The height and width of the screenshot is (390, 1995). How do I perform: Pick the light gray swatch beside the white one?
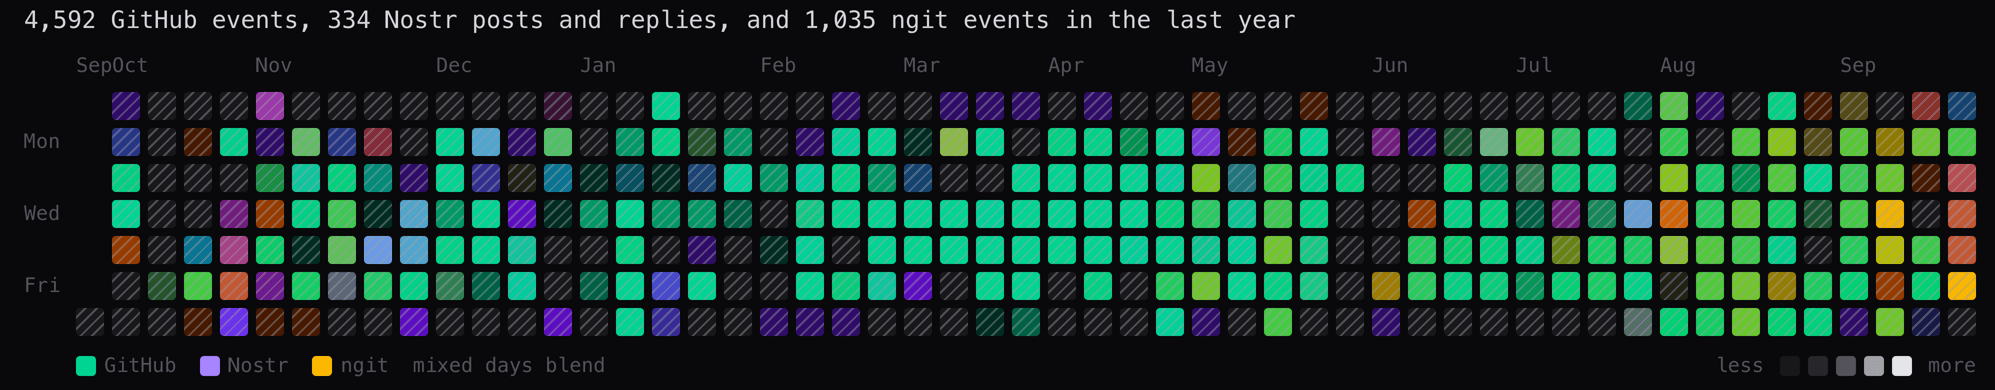click(x=1874, y=366)
